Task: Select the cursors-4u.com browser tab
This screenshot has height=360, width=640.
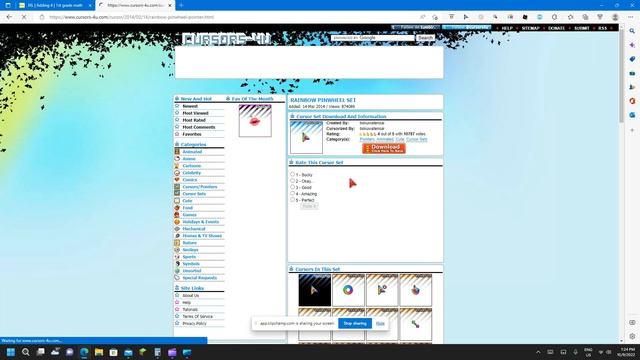Action: click(x=136, y=5)
